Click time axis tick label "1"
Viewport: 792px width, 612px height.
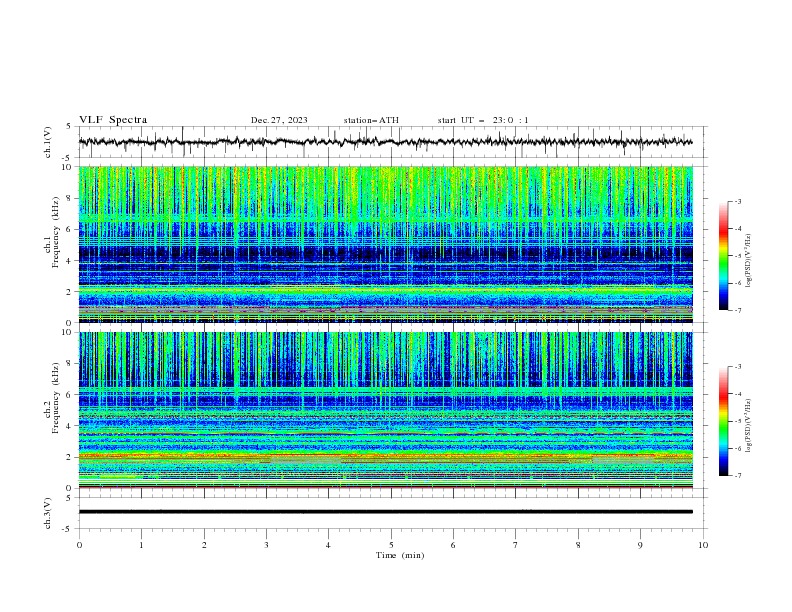tap(141, 545)
